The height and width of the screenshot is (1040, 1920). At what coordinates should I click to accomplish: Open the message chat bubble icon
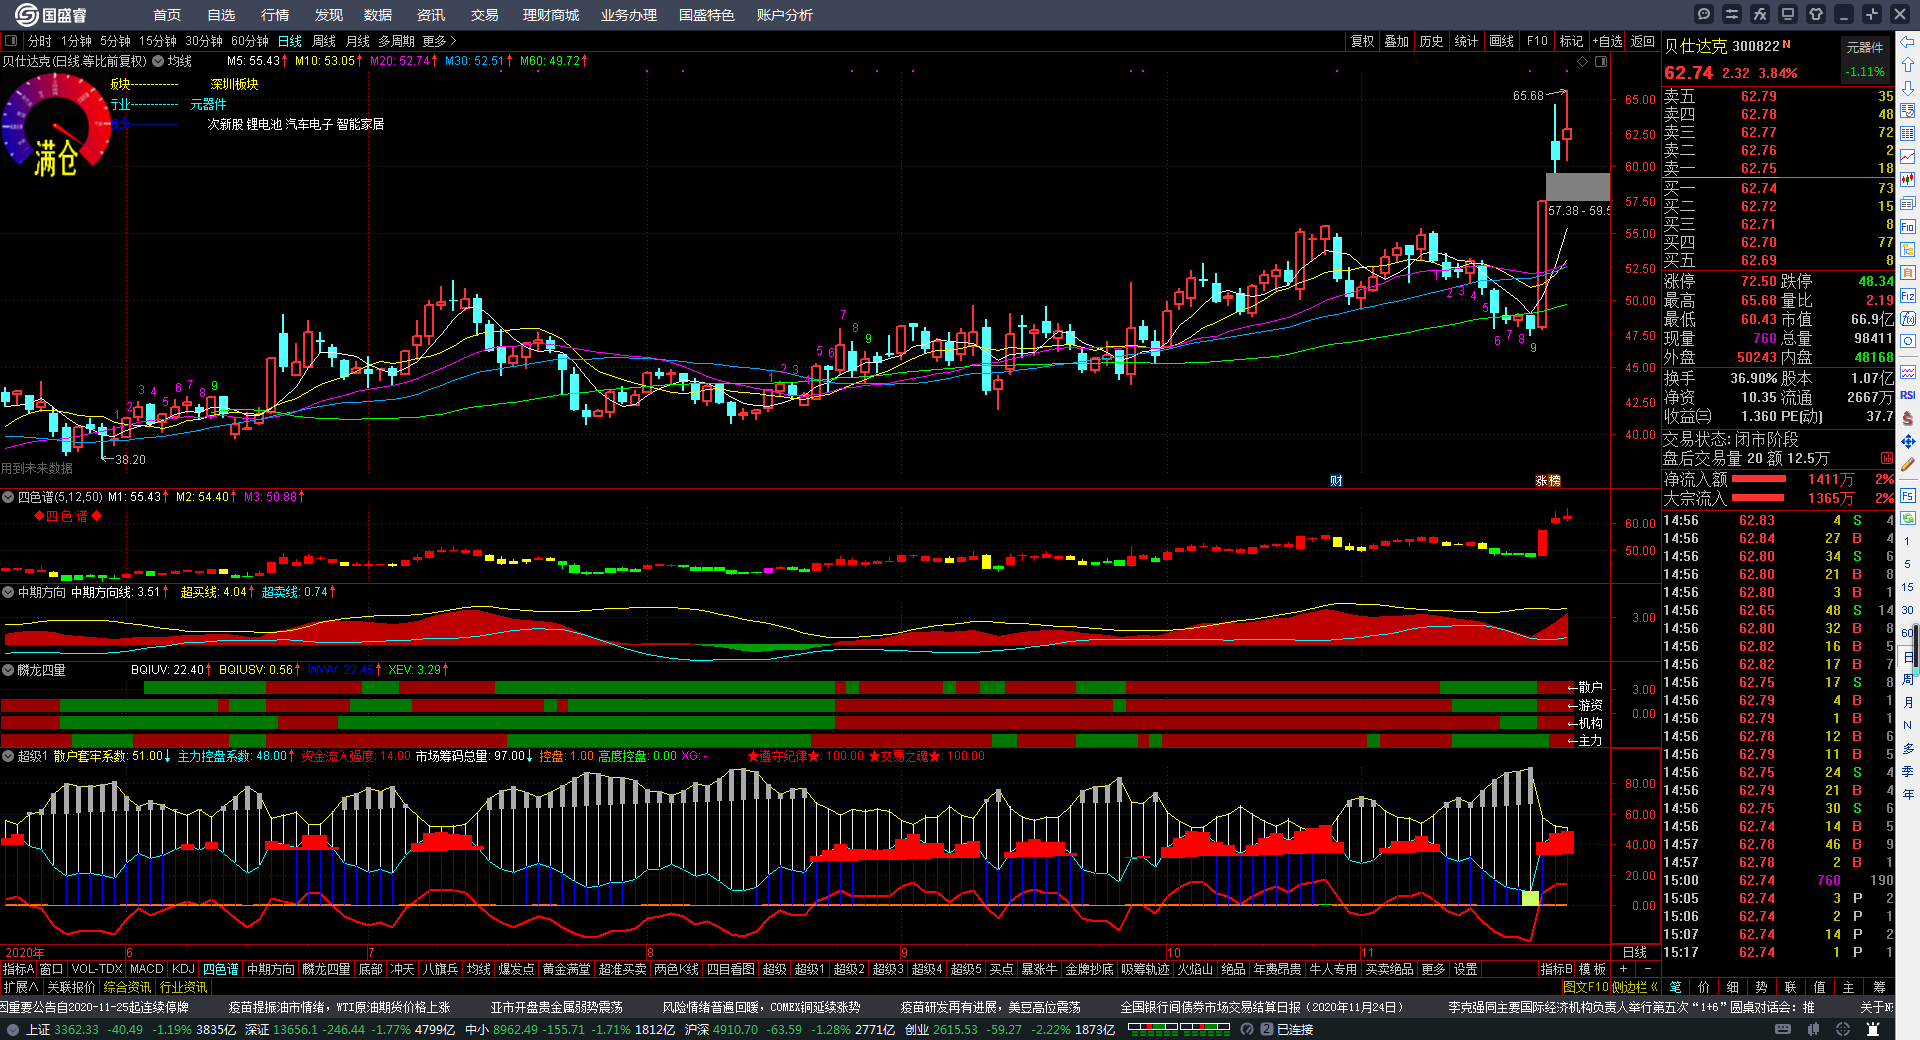1704,14
